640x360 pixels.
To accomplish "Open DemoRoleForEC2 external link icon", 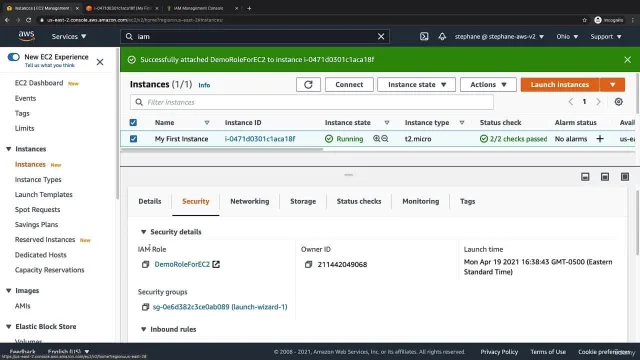I will click(216, 264).
